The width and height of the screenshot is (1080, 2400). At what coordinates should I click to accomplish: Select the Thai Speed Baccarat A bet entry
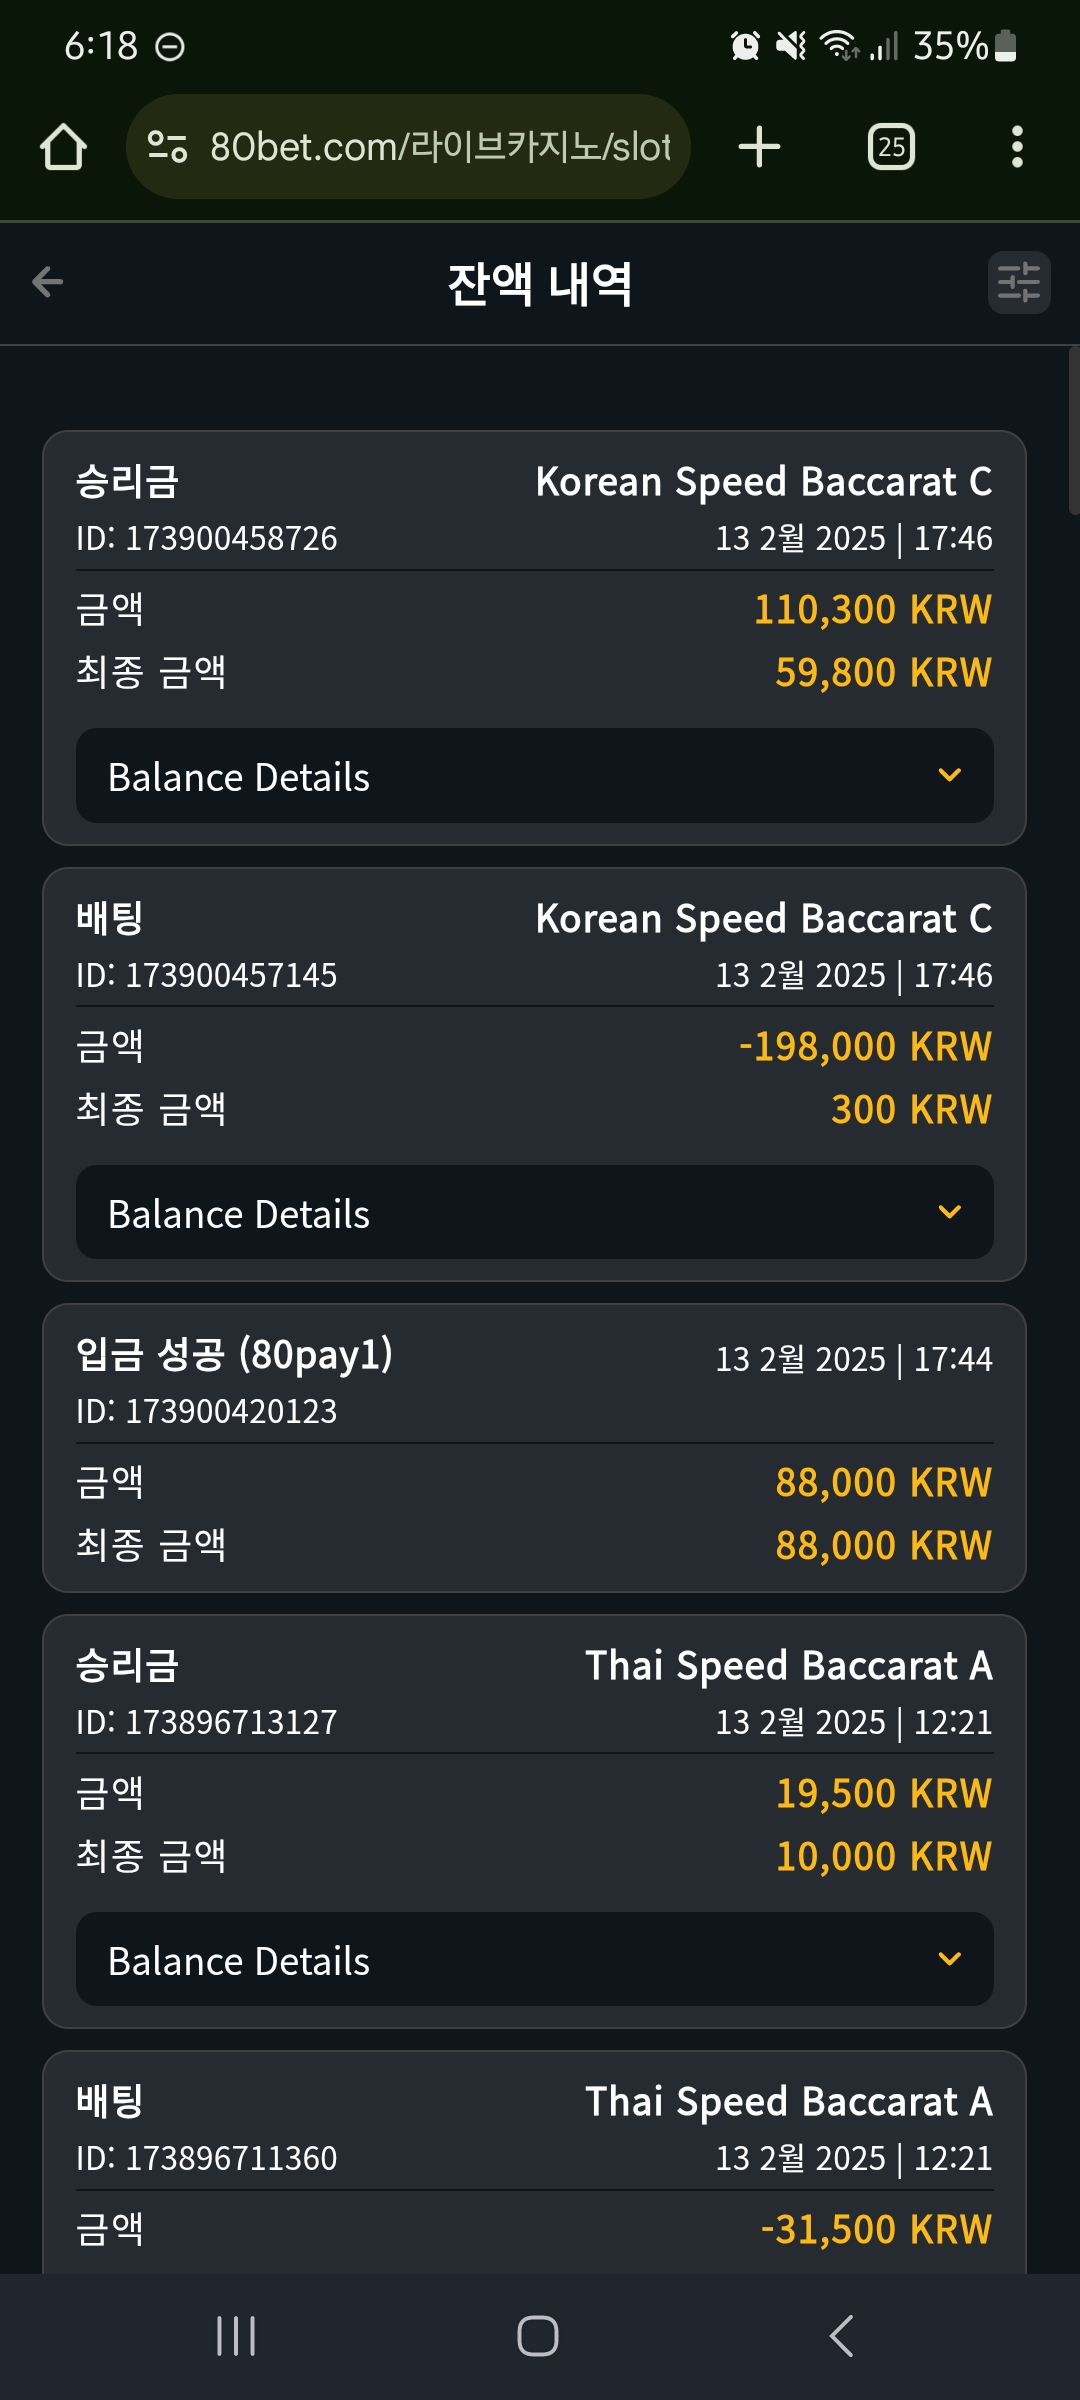point(535,2162)
